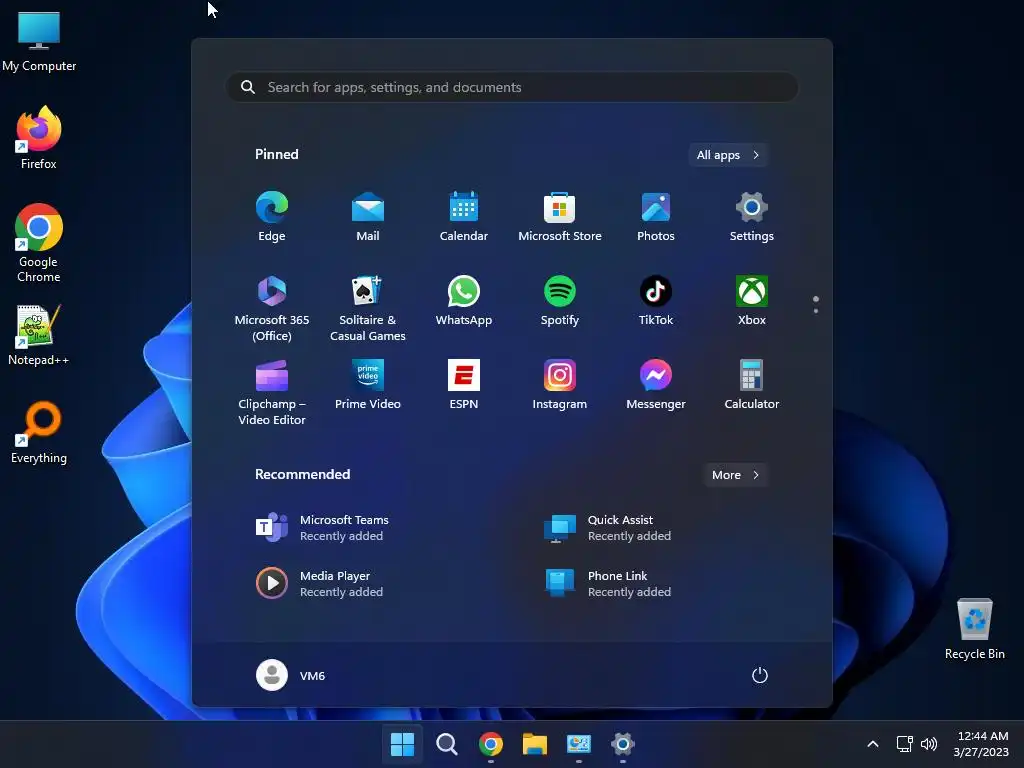Open Microsoft 365 (Office)
This screenshot has width=1024, height=768.
[x=272, y=308]
